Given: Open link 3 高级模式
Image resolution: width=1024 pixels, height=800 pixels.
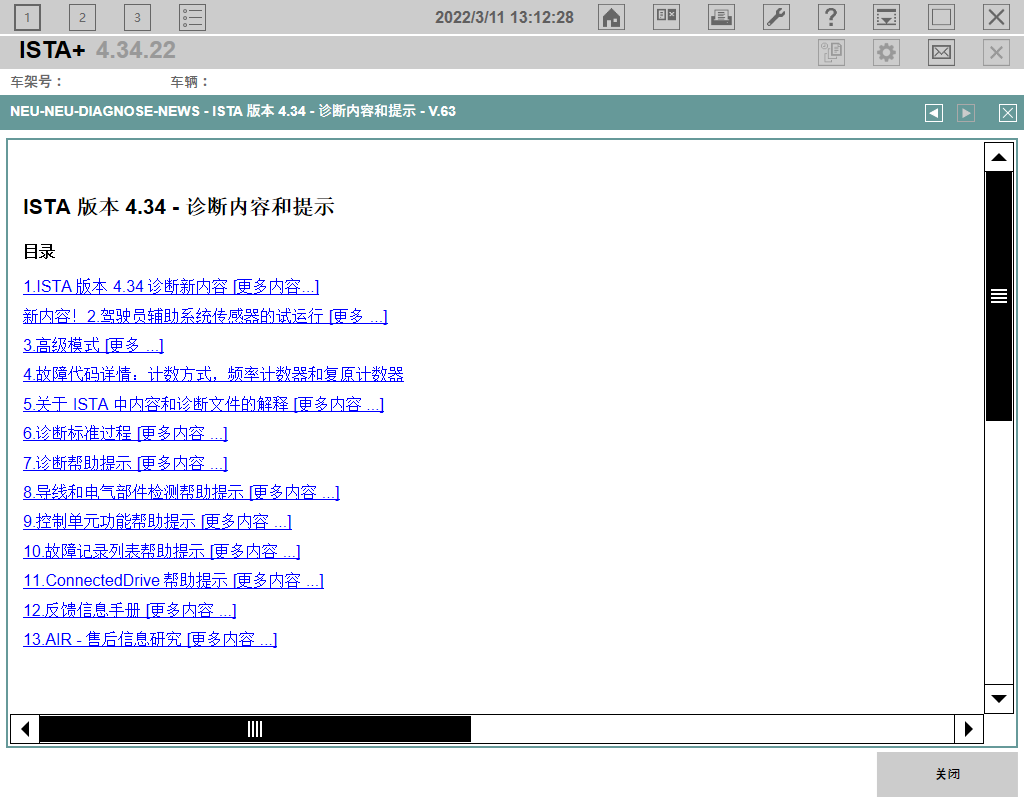Looking at the screenshot, I should [x=93, y=345].
